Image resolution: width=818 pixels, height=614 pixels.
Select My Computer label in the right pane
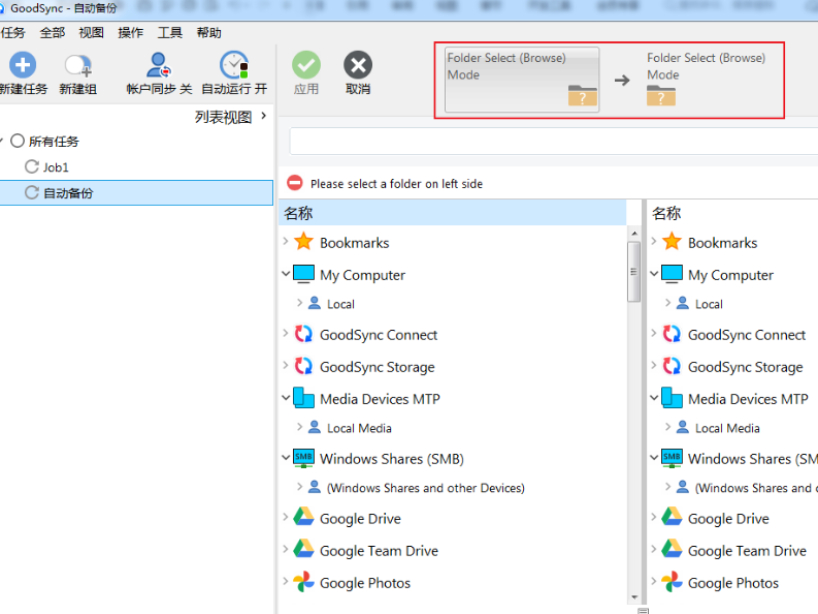730,275
